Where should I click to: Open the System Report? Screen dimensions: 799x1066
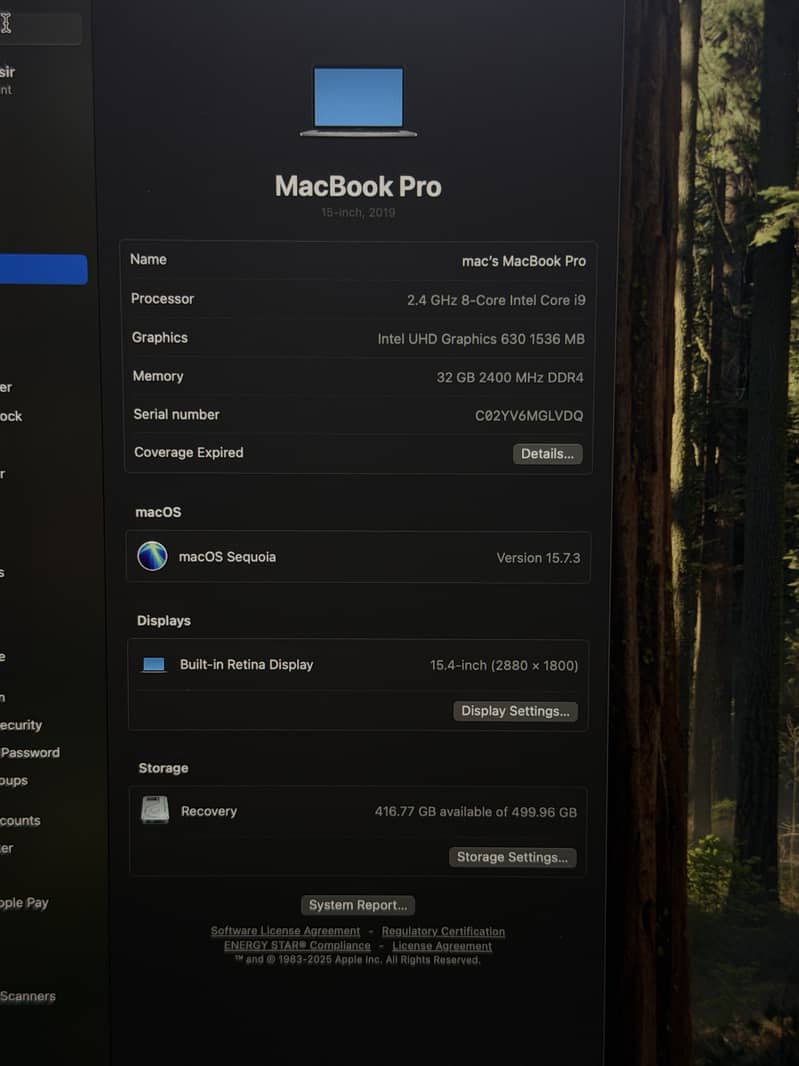358,905
